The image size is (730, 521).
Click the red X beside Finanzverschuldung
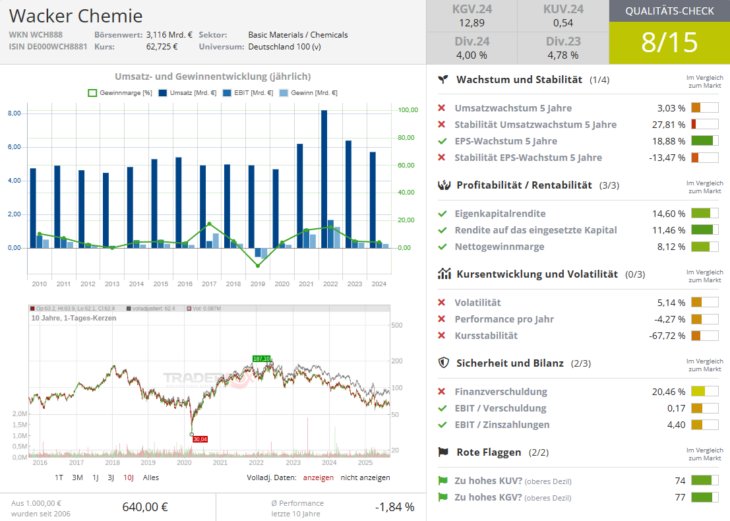pyautogui.click(x=441, y=392)
